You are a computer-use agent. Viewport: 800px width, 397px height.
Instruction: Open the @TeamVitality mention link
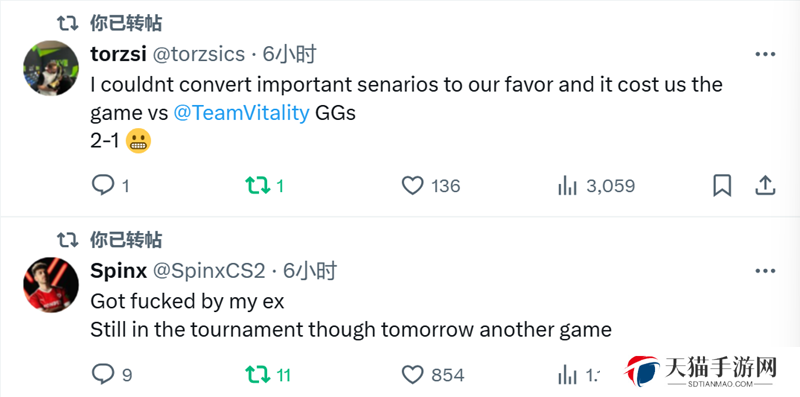coord(241,113)
